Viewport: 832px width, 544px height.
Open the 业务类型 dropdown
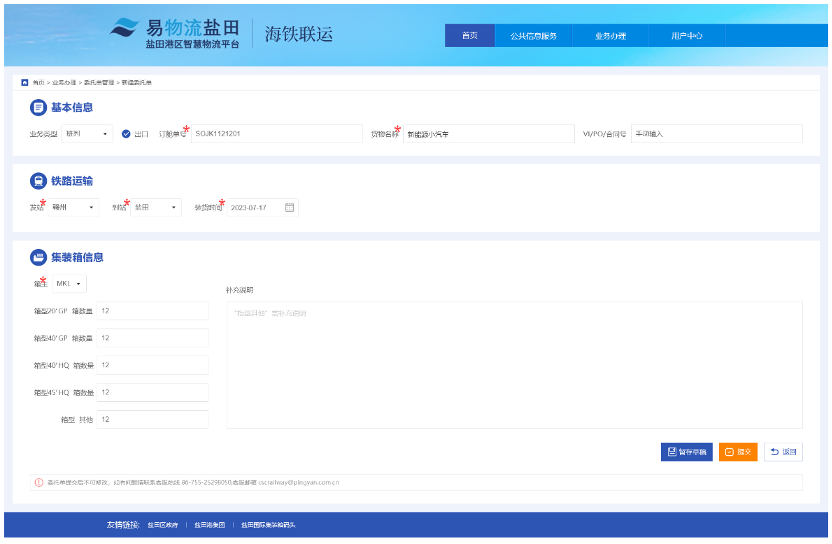87,134
